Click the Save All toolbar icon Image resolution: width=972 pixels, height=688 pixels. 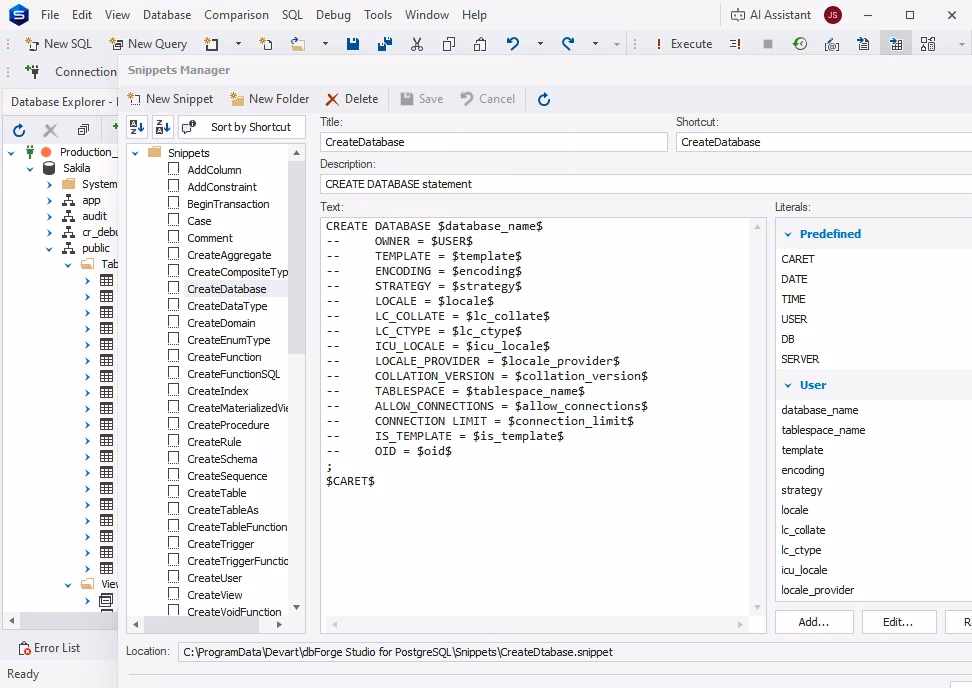[385, 44]
